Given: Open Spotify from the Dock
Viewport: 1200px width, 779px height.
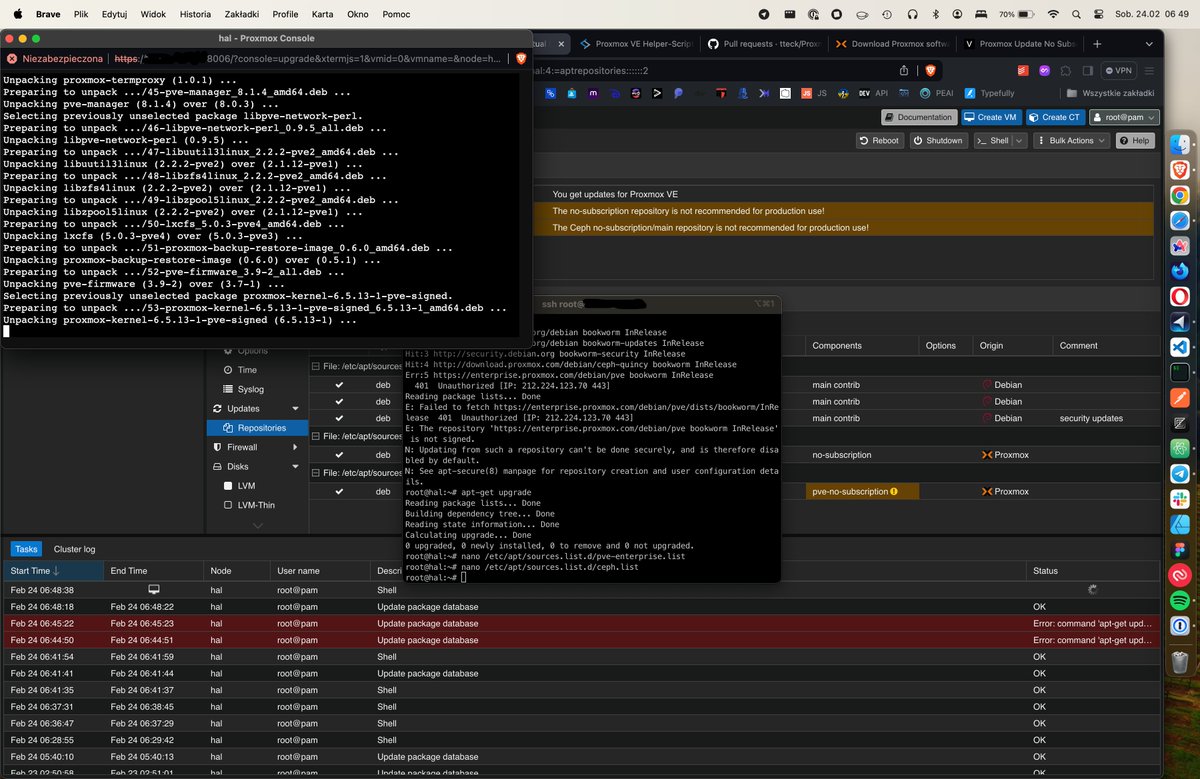Looking at the screenshot, I should [1179, 600].
